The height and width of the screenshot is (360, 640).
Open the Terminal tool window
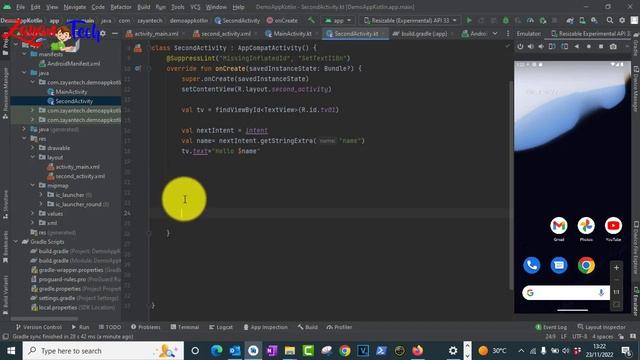point(184,327)
